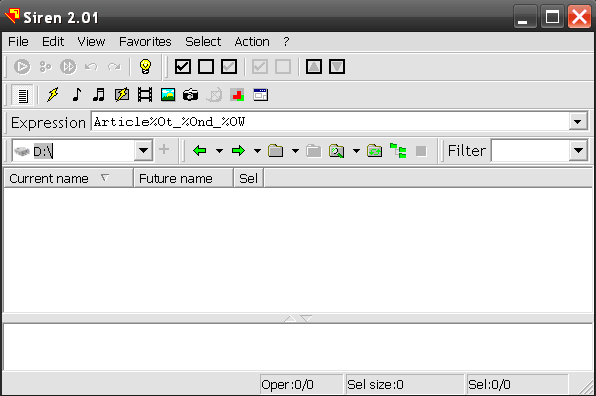Click the single music note icon
The height and width of the screenshot is (396, 596).
76,94
